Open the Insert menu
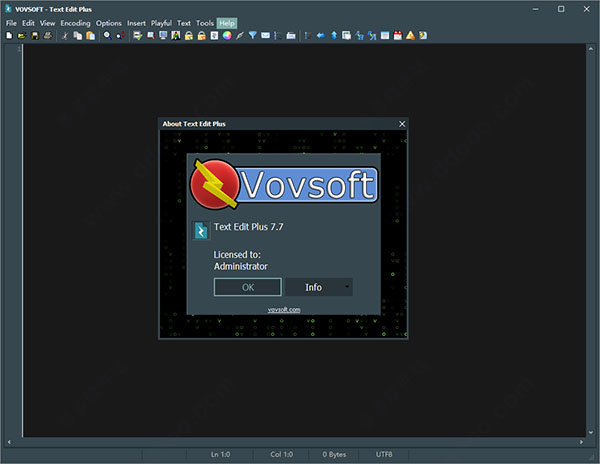 tap(136, 23)
